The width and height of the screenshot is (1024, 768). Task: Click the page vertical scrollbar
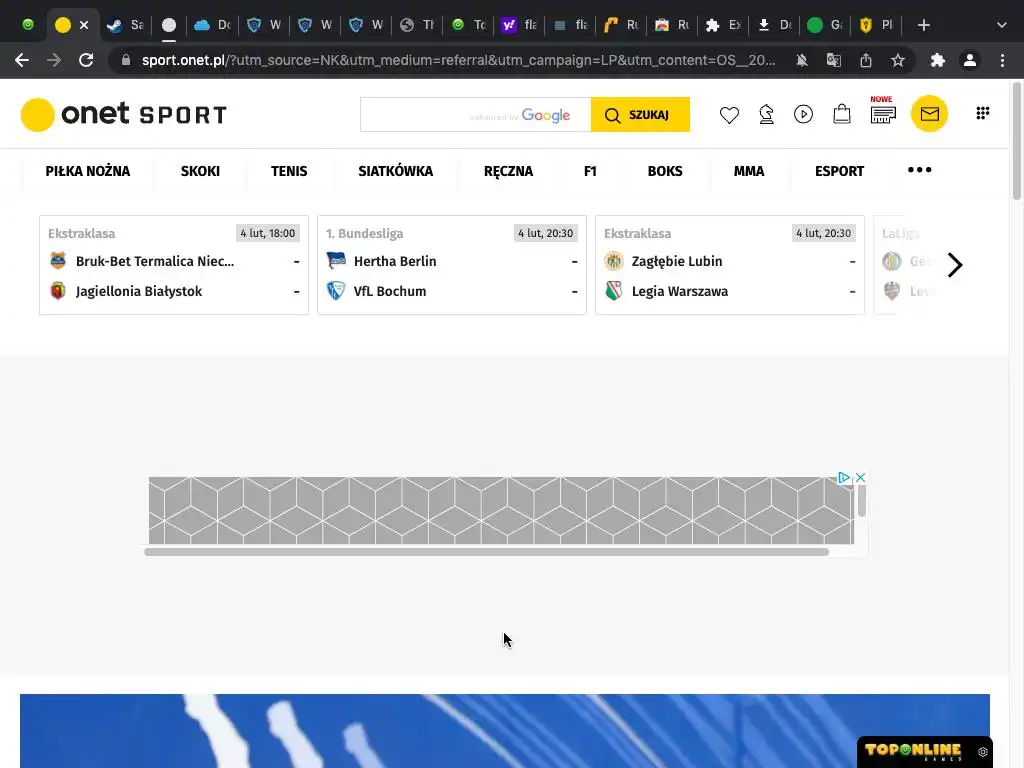click(x=1016, y=140)
